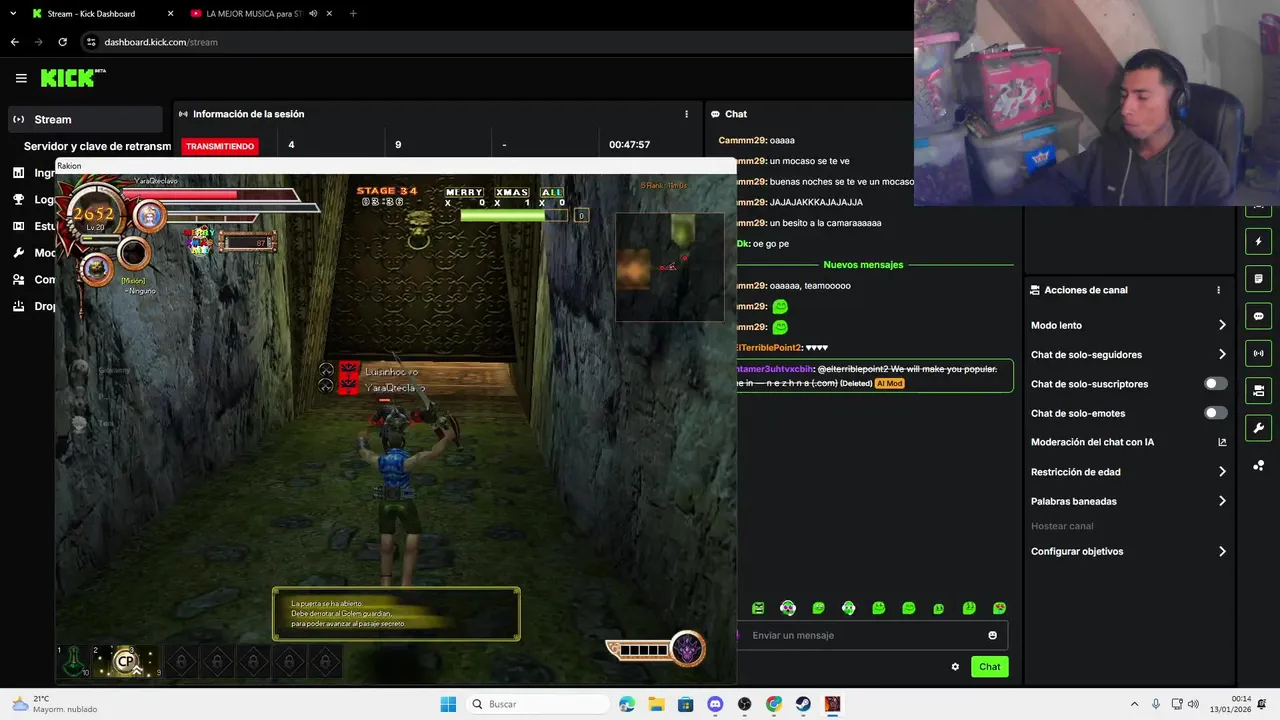Open the chat bubble icon in right sidebar
The width and height of the screenshot is (1280, 720).
[1258, 316]
